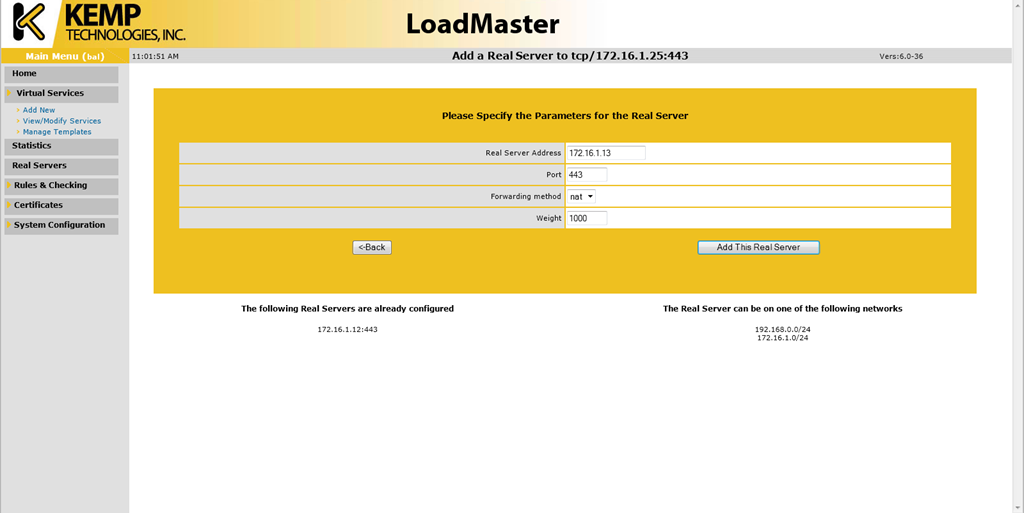
Task: Click the 192.168.0.0/24 network text
Action: coord(782,330)
